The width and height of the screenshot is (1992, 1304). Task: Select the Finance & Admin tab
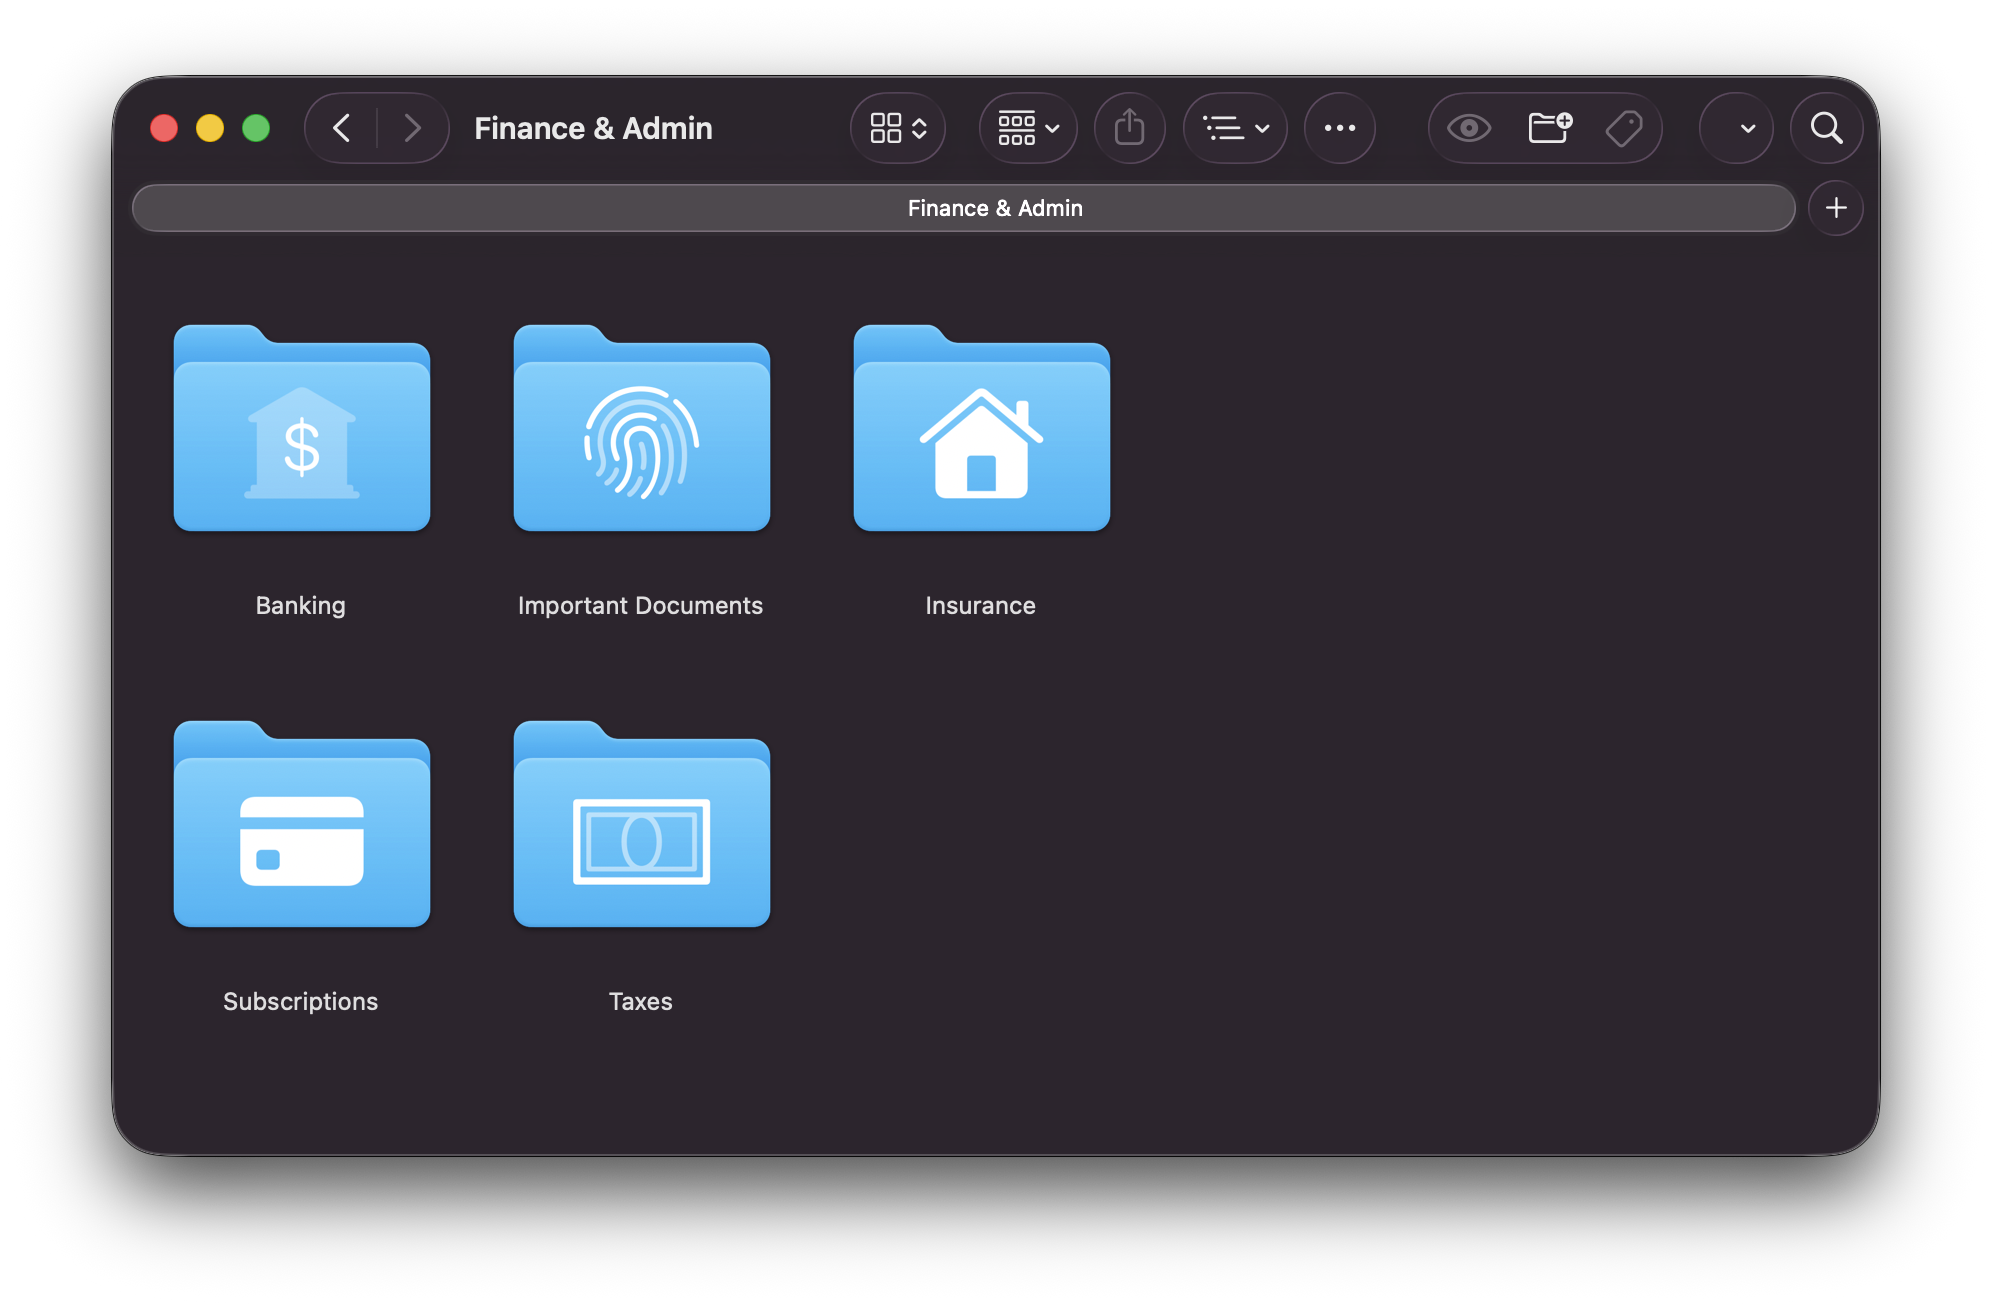coord(995,208)
